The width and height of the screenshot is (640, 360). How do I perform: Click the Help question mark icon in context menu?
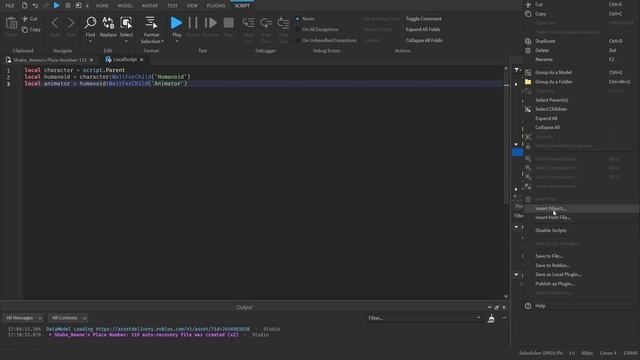(x=528, y=306)
